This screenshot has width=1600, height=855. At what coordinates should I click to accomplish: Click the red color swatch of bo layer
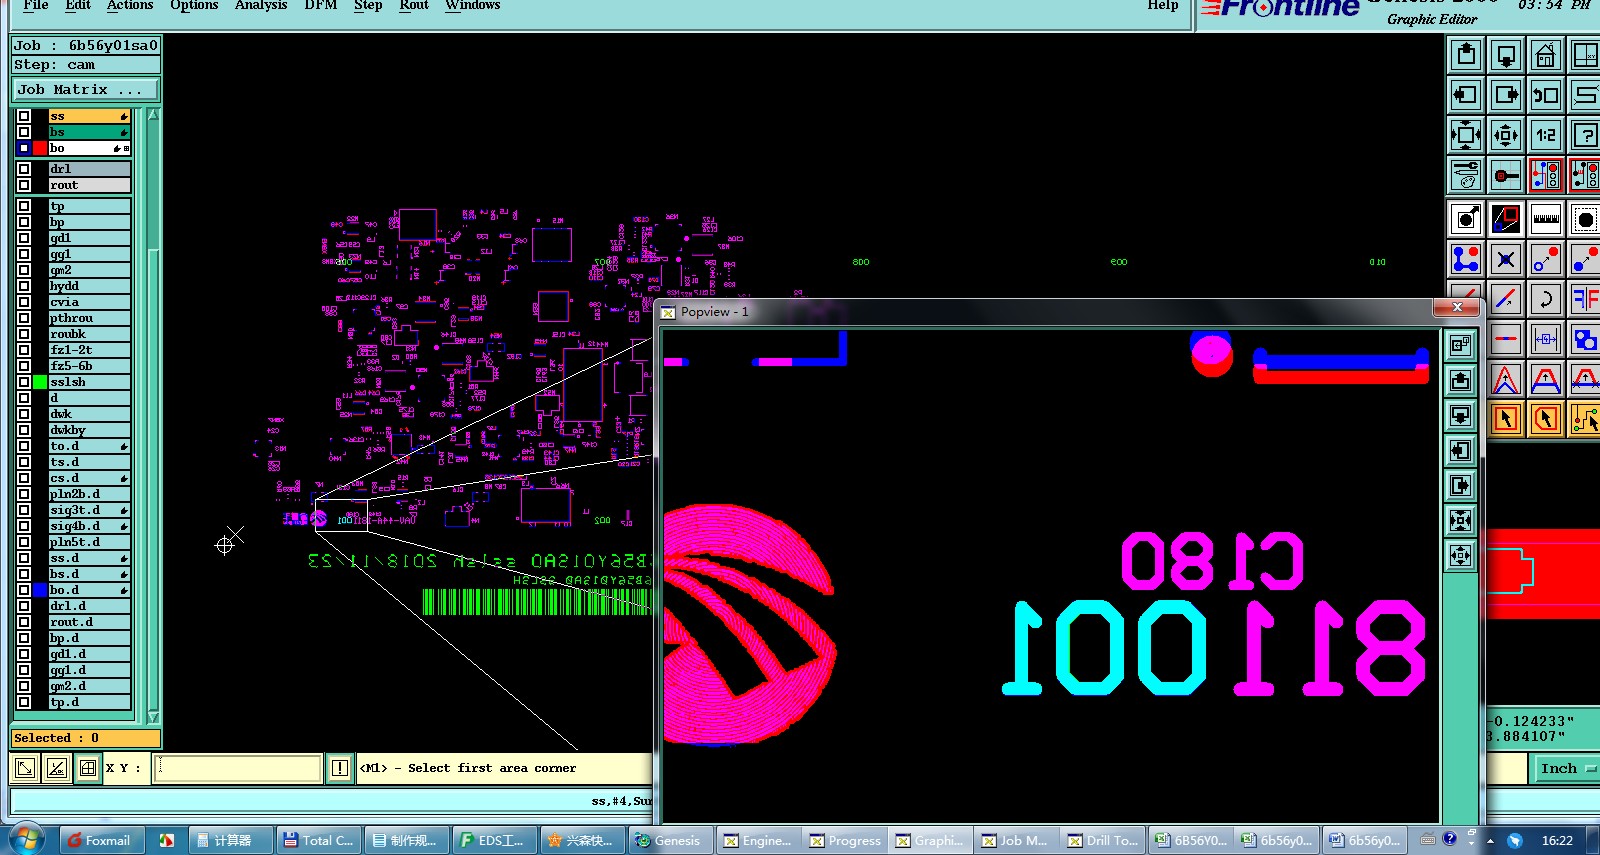pyautogui.click(x=40, y=148)
